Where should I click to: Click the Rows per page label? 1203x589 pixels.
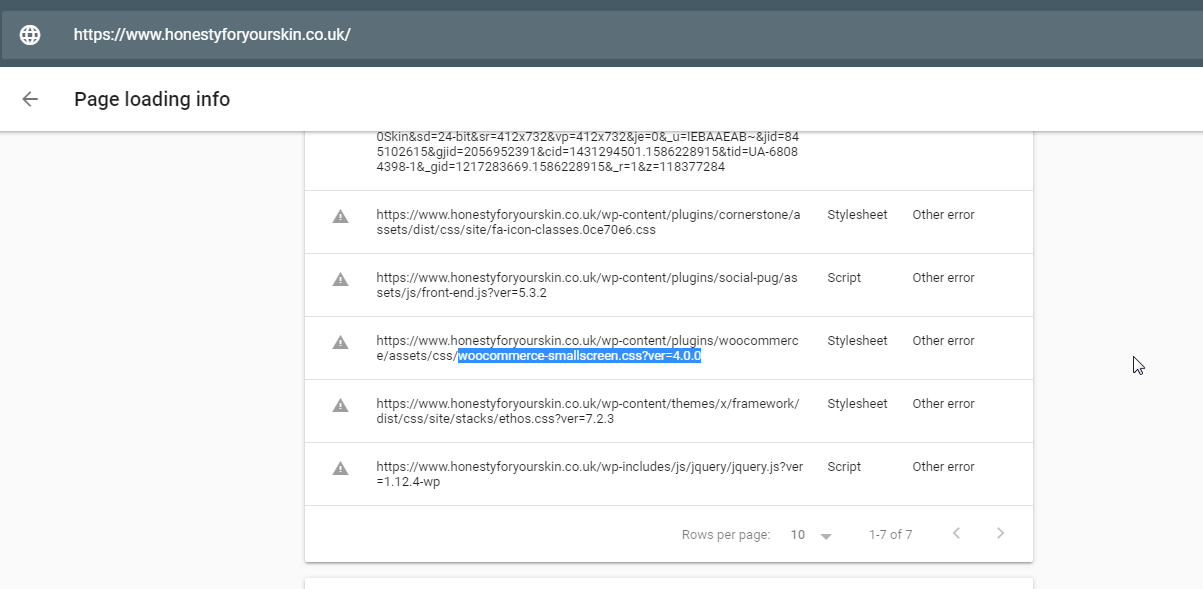pyautogui.click(x=726, y=535)
